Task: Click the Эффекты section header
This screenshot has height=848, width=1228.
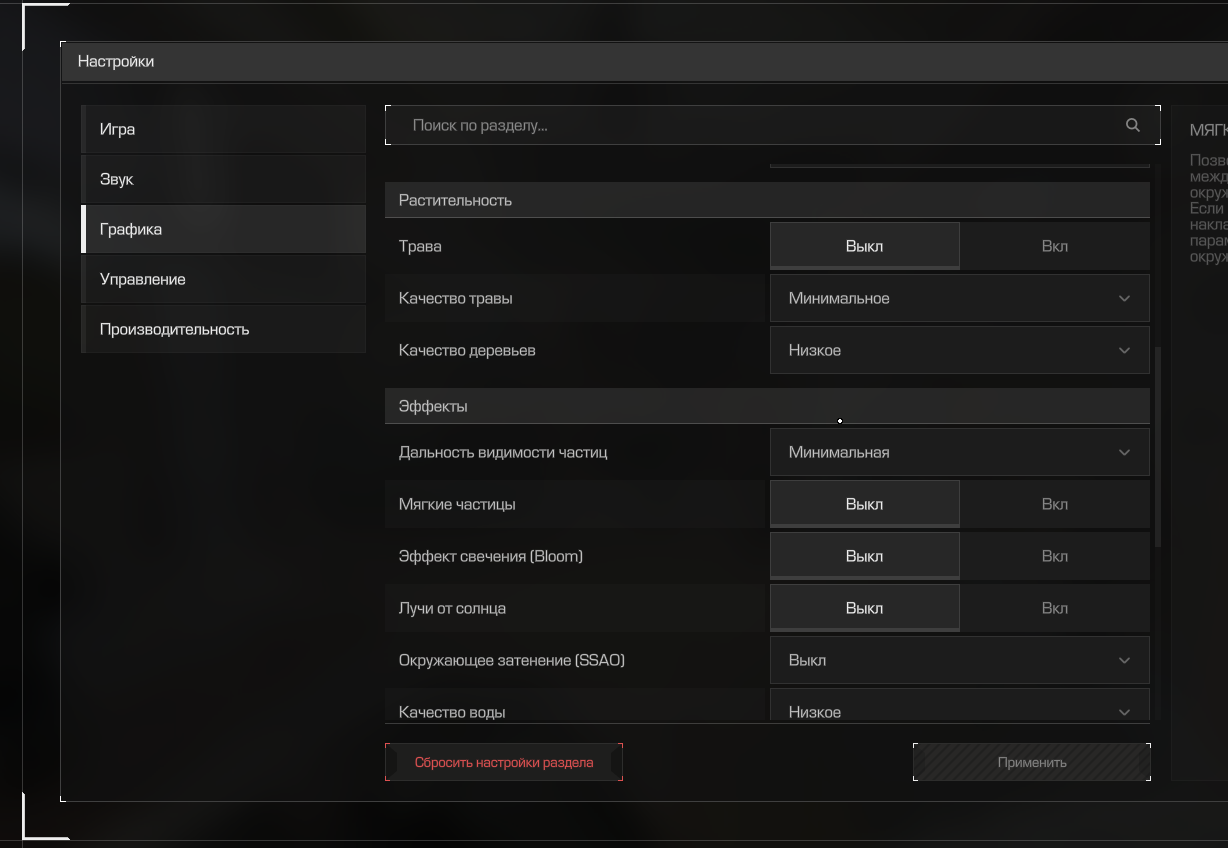Action: pyautogui.click(x=767, y=406)
